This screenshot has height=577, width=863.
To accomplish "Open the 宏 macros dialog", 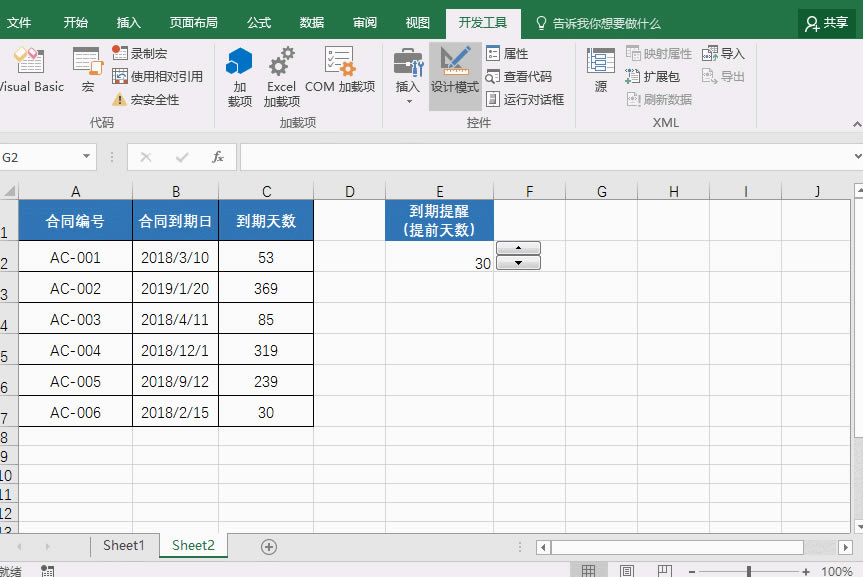I will tap(88, 69).
